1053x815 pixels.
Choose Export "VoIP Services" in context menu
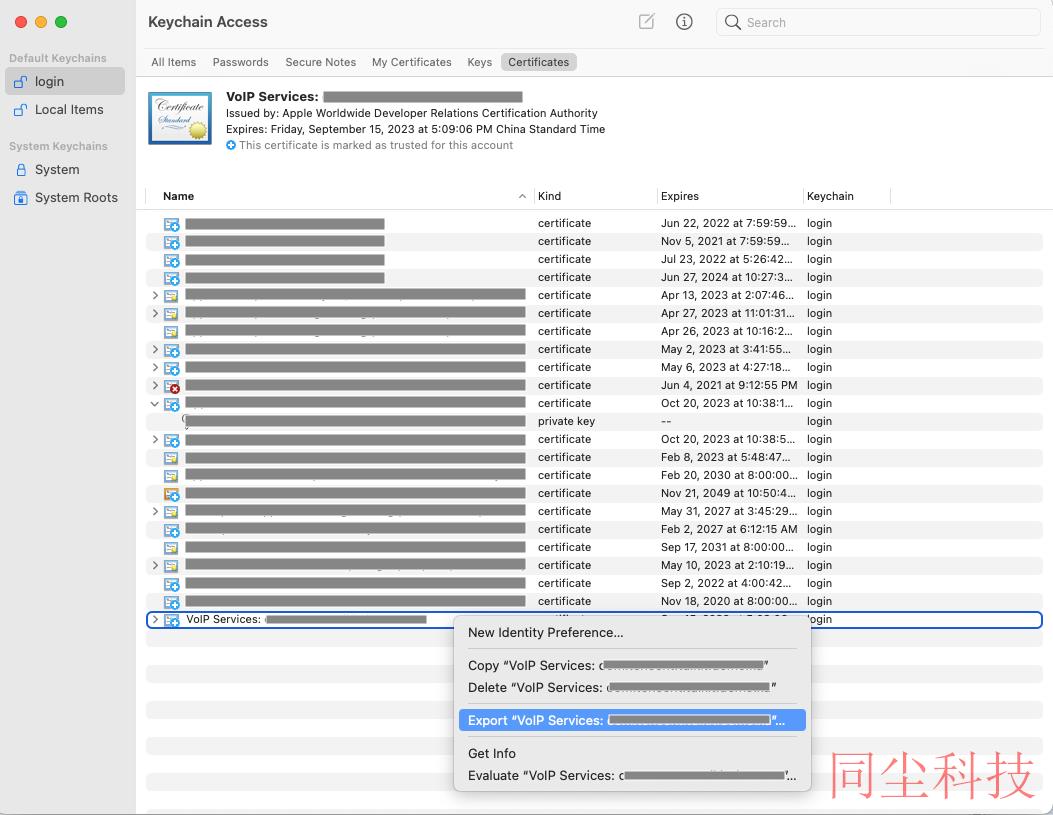632,720
